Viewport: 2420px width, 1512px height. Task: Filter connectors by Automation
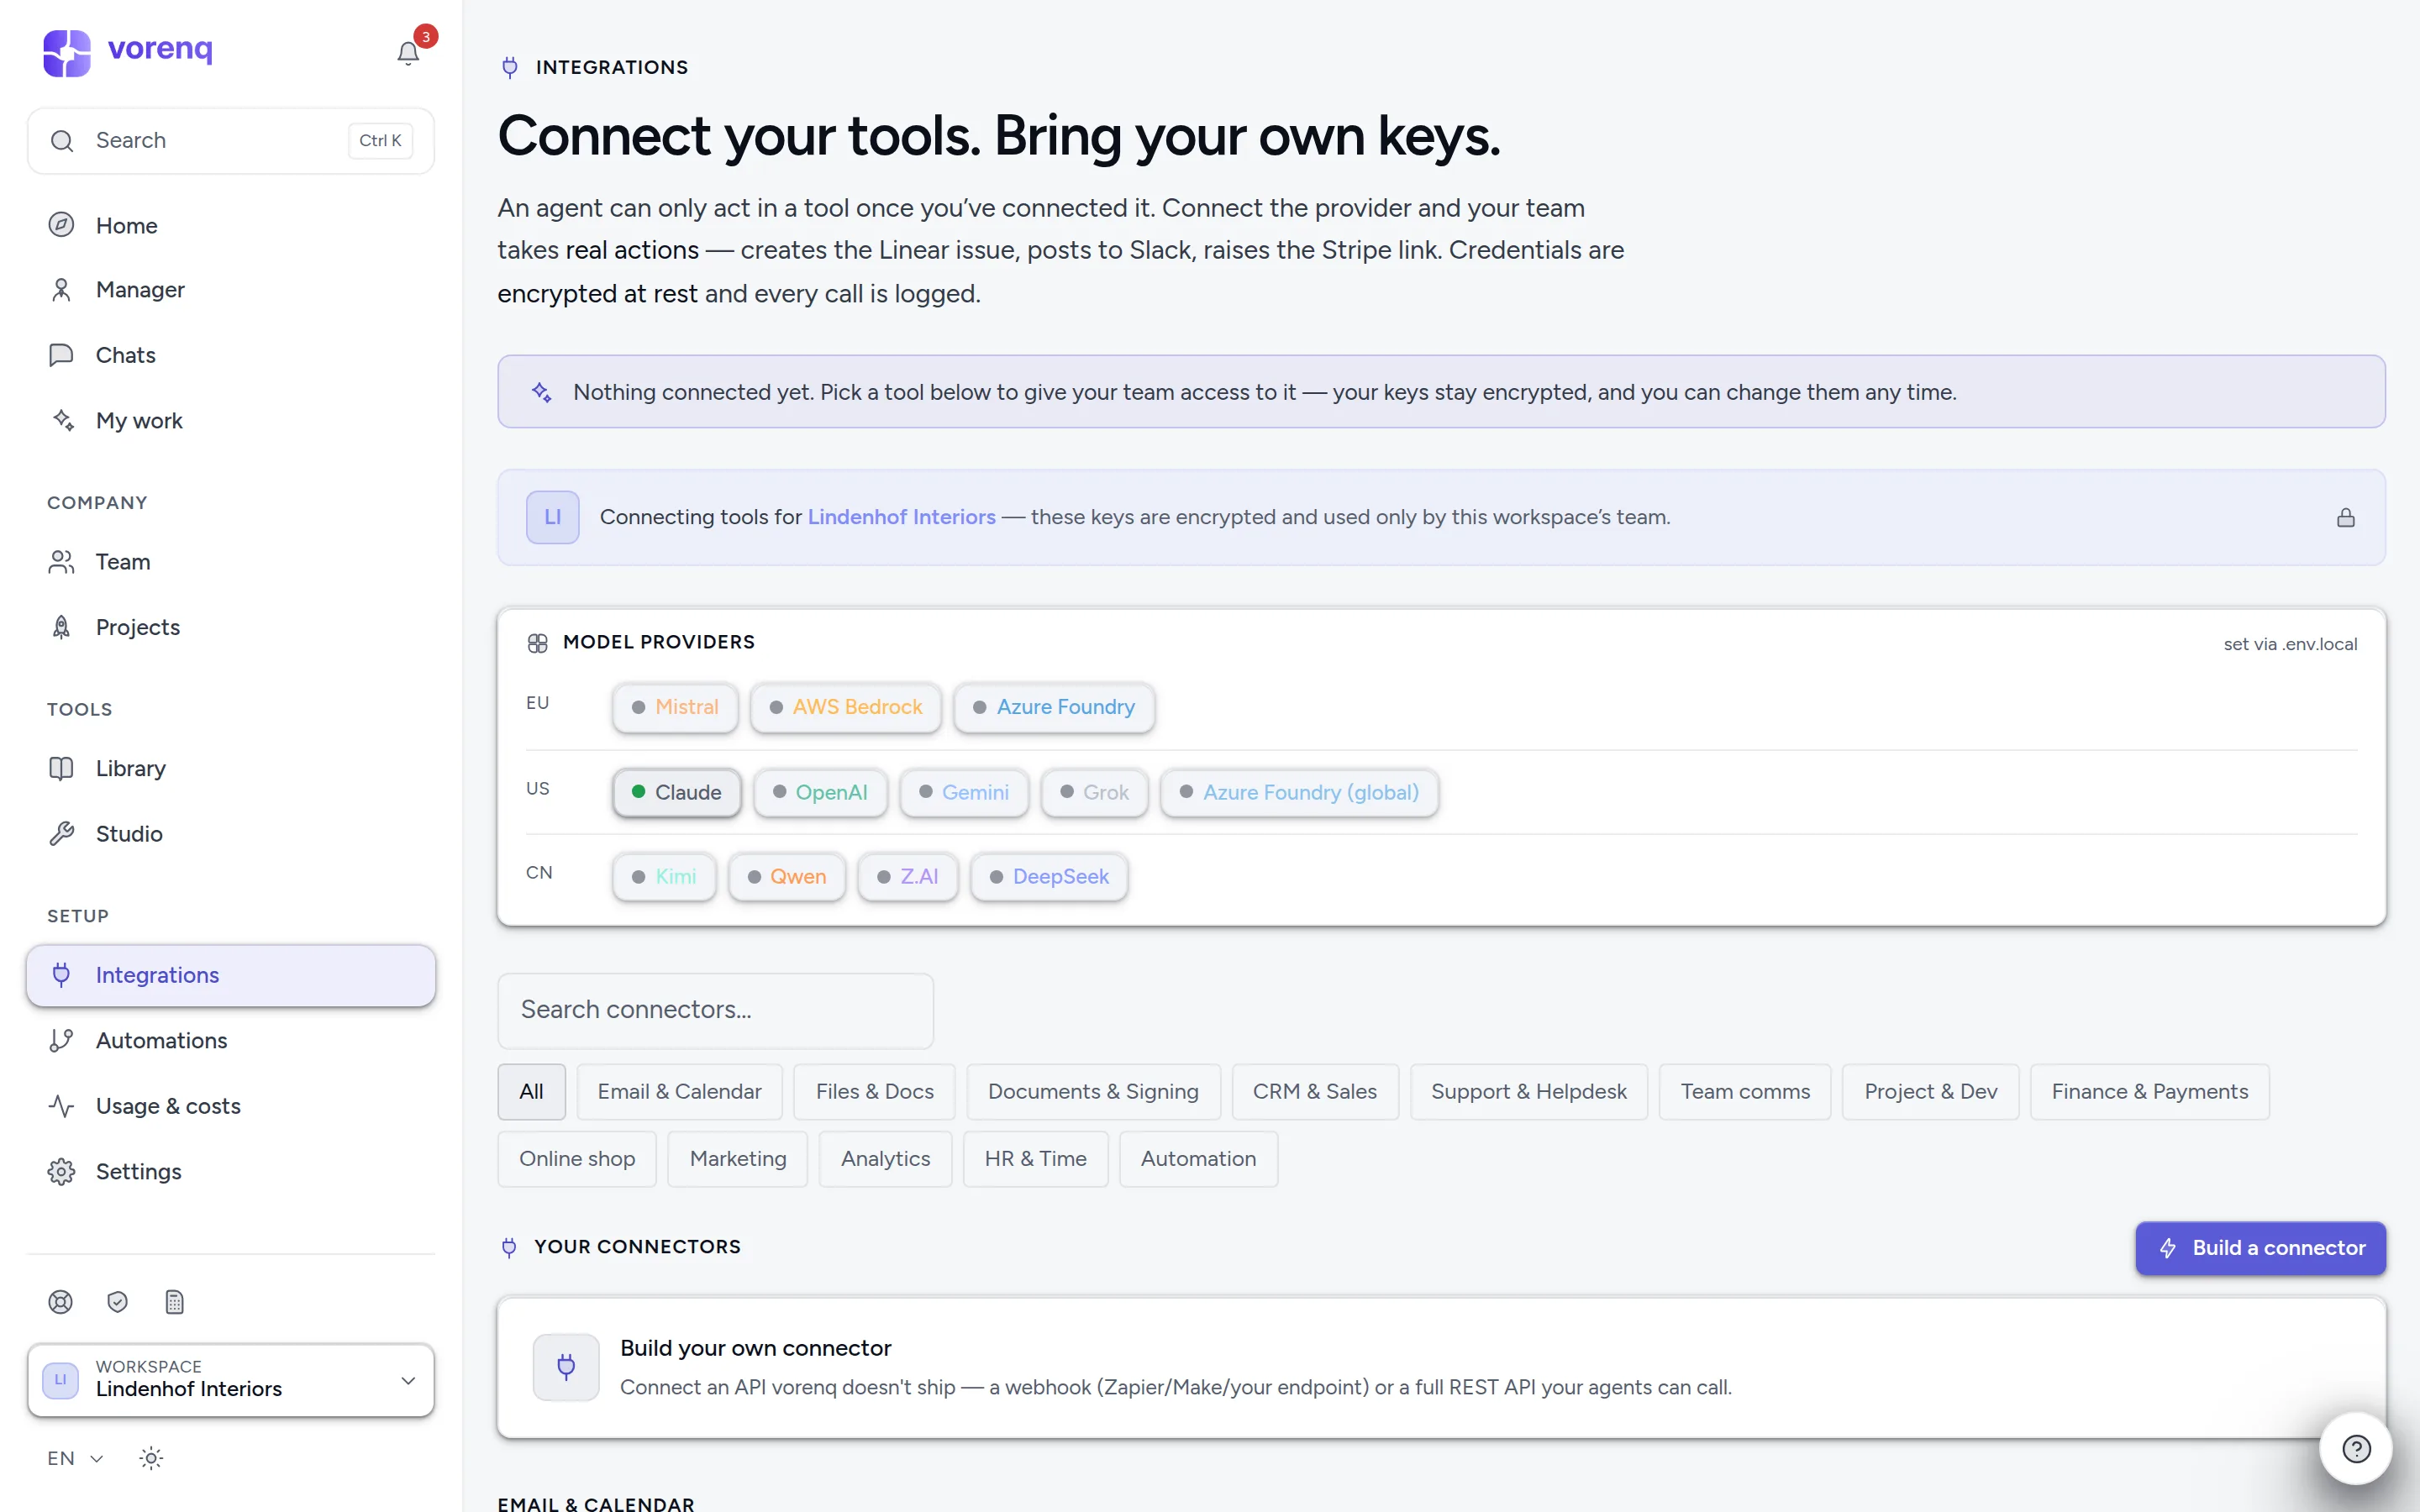[1198, 1159]
